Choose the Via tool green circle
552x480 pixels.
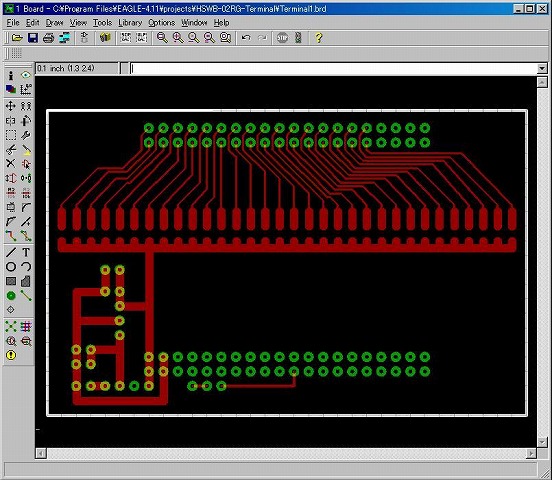pos(11,296)
